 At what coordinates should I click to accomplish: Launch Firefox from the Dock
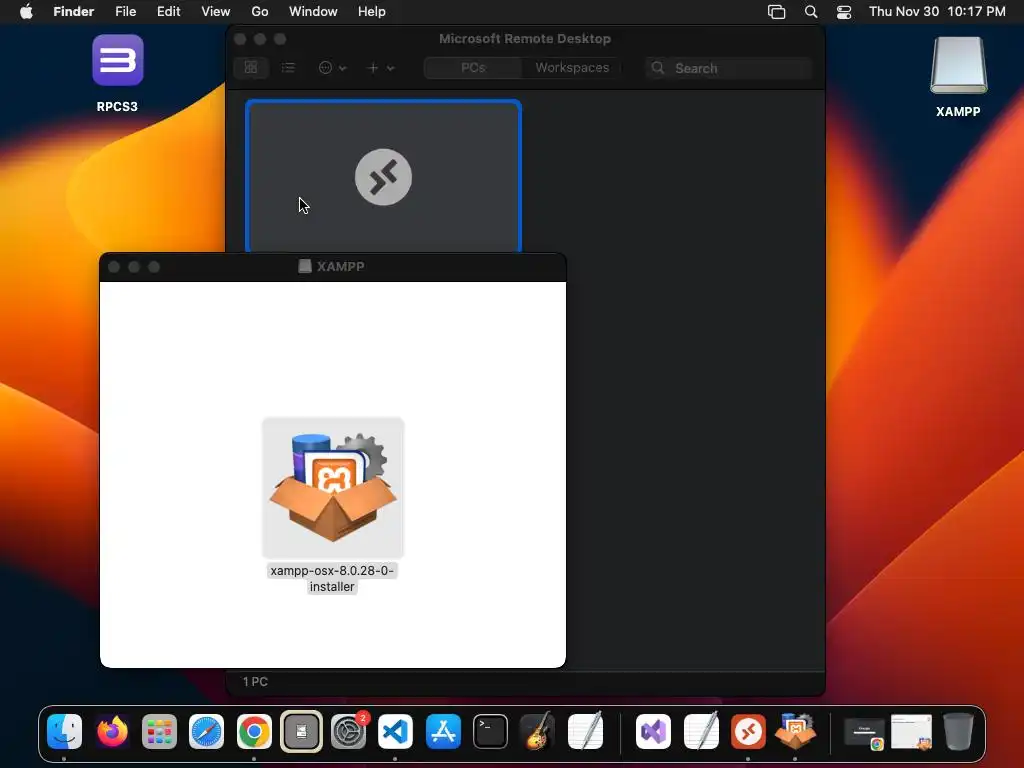point(112,731)
